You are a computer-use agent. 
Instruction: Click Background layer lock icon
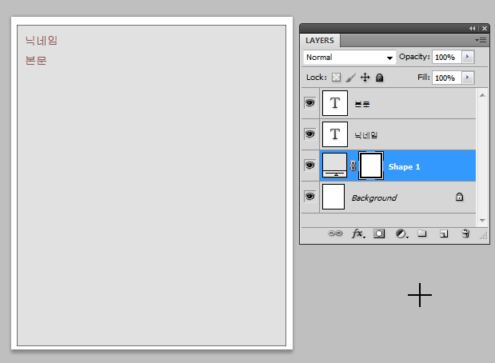pyautogui.click(x=459, y=197)
